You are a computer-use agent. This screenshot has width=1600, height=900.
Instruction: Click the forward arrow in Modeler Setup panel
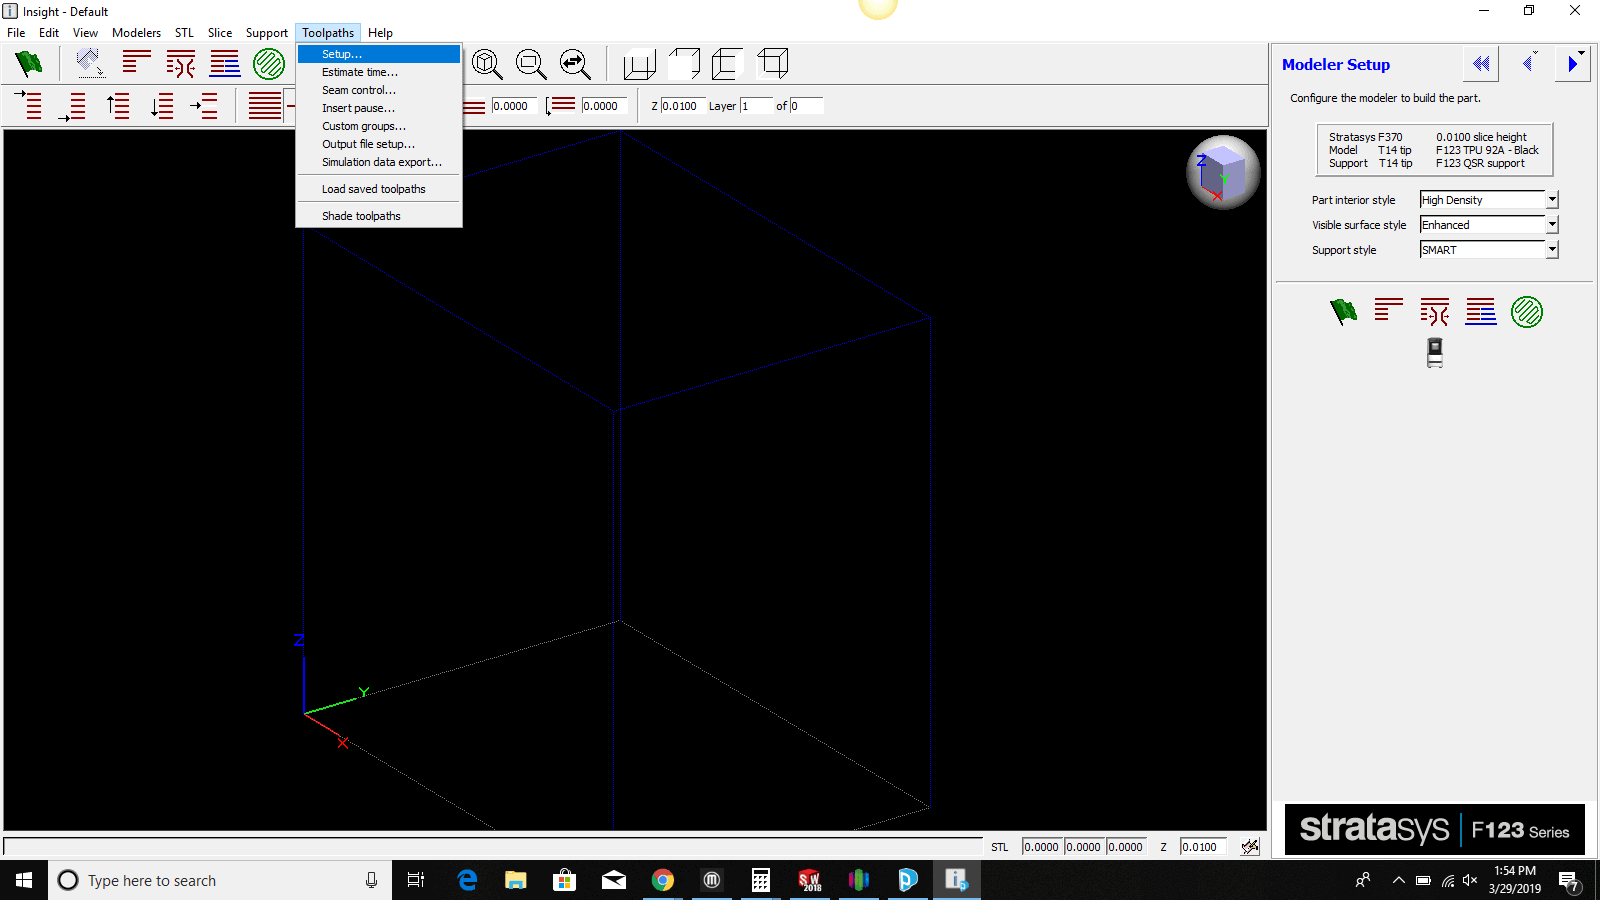tap(1572, 63)
